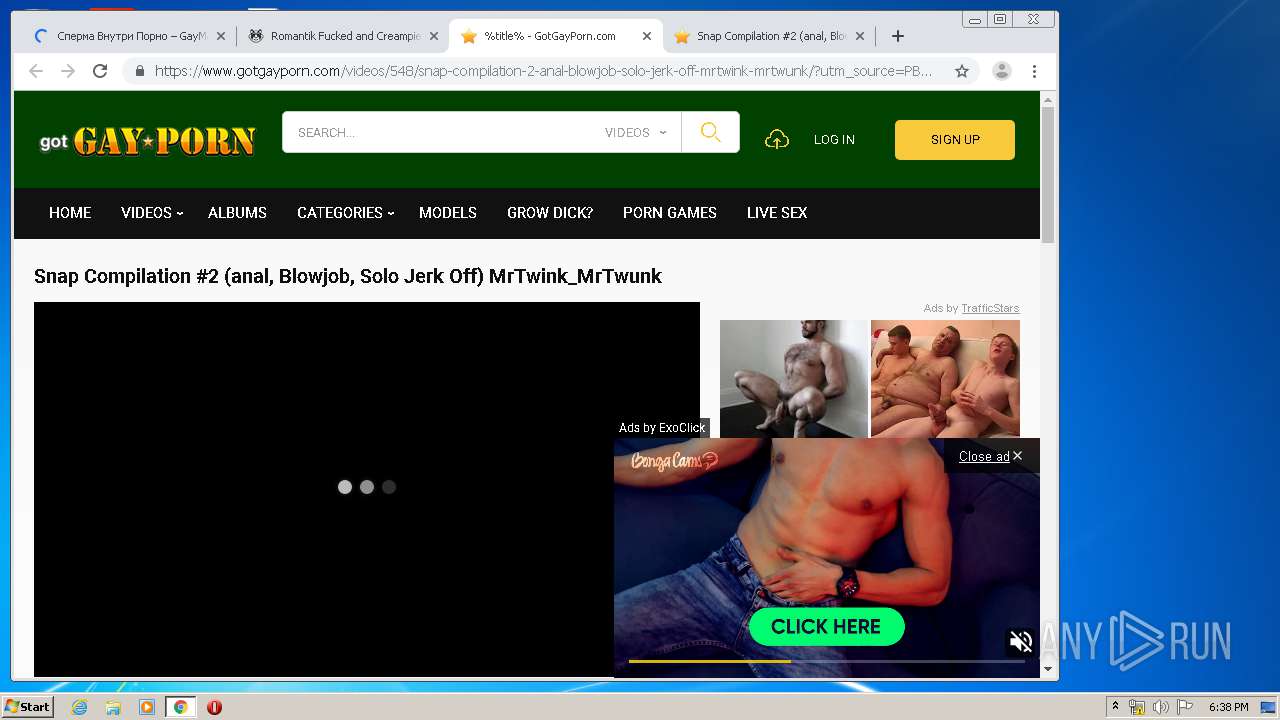The image size is (1280, 720).
Task: Click the TrafficStars ads link
Action: (990, 308)
